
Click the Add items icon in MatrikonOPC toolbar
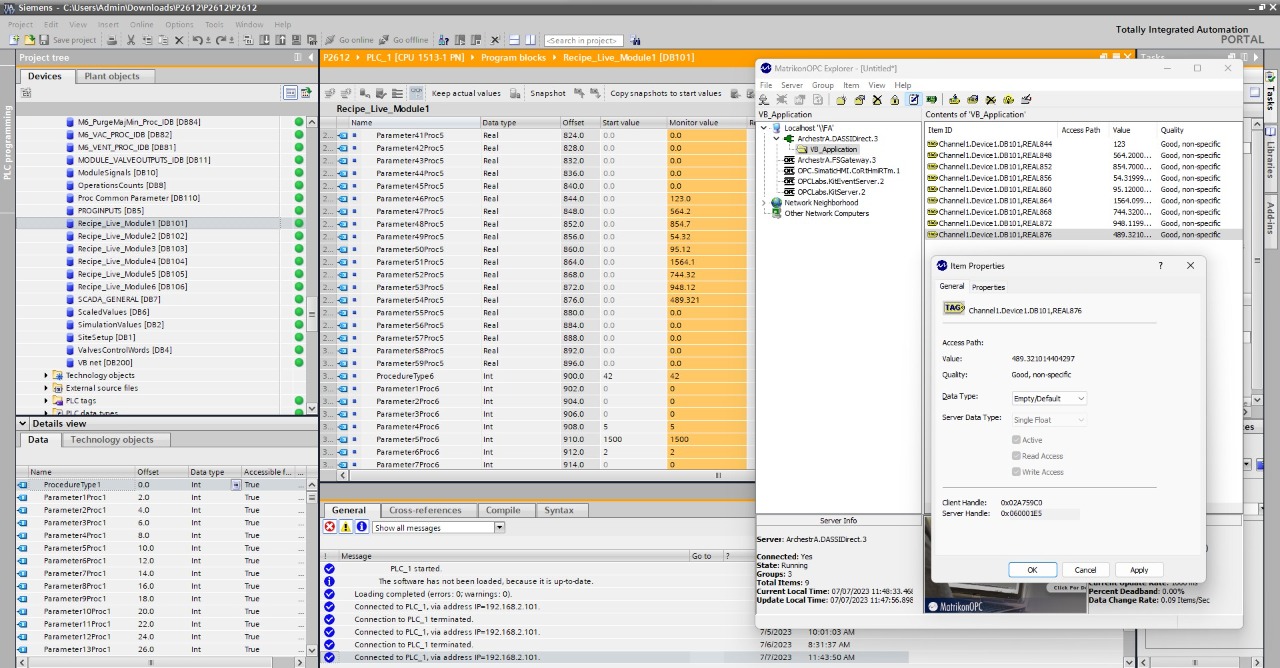tap(954, 100)
